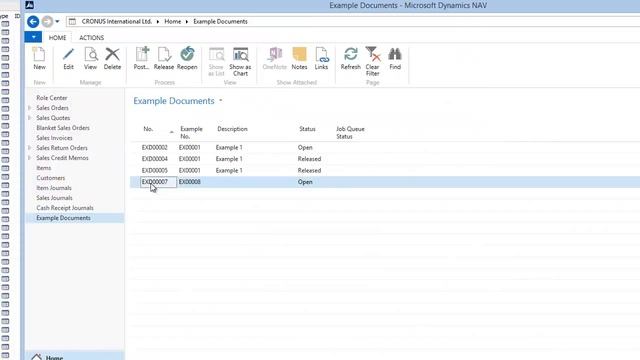Sort by the No. column header
The height and width of the screenshot is (360, 640).
(x=148, y=129)
